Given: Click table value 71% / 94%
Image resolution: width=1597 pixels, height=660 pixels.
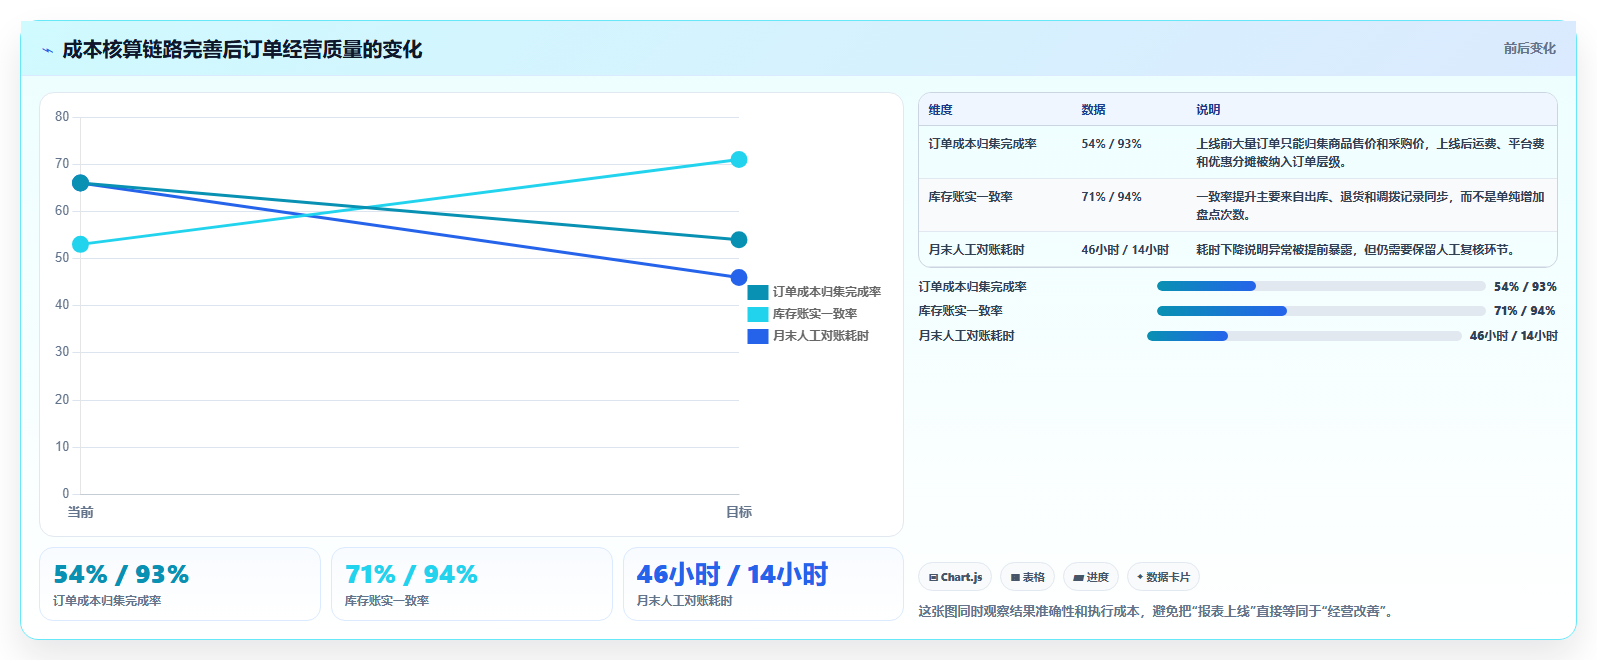Looking at the screenshot, I should 1111,197.
